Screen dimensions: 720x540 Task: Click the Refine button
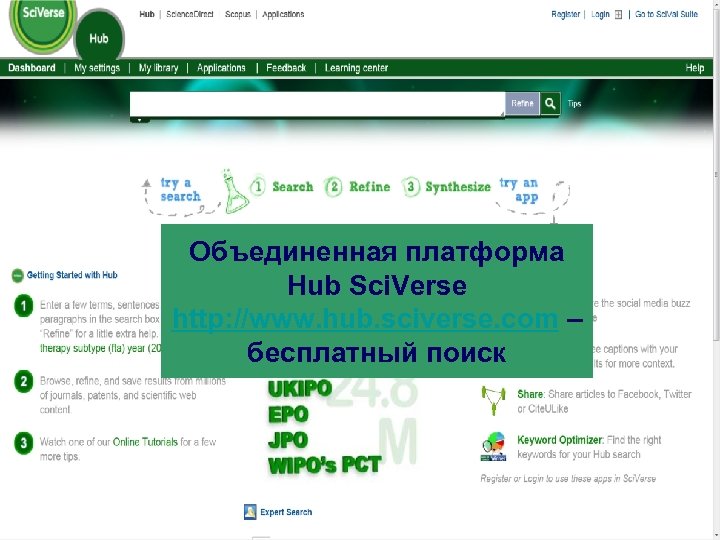pyautogui.click(x=523, y=103)
